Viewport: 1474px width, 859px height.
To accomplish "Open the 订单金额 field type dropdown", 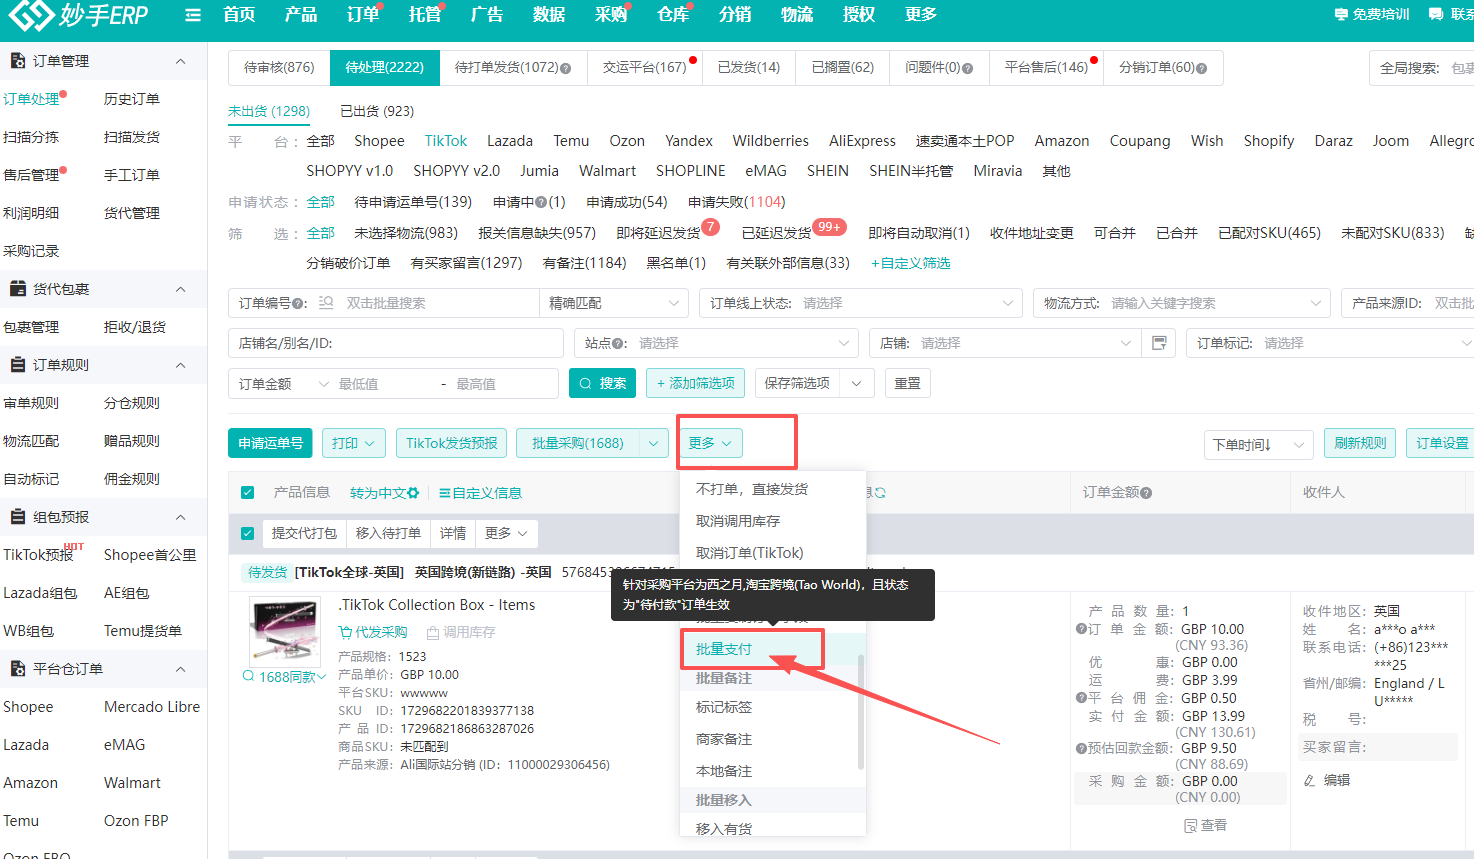I will point(283,384).
